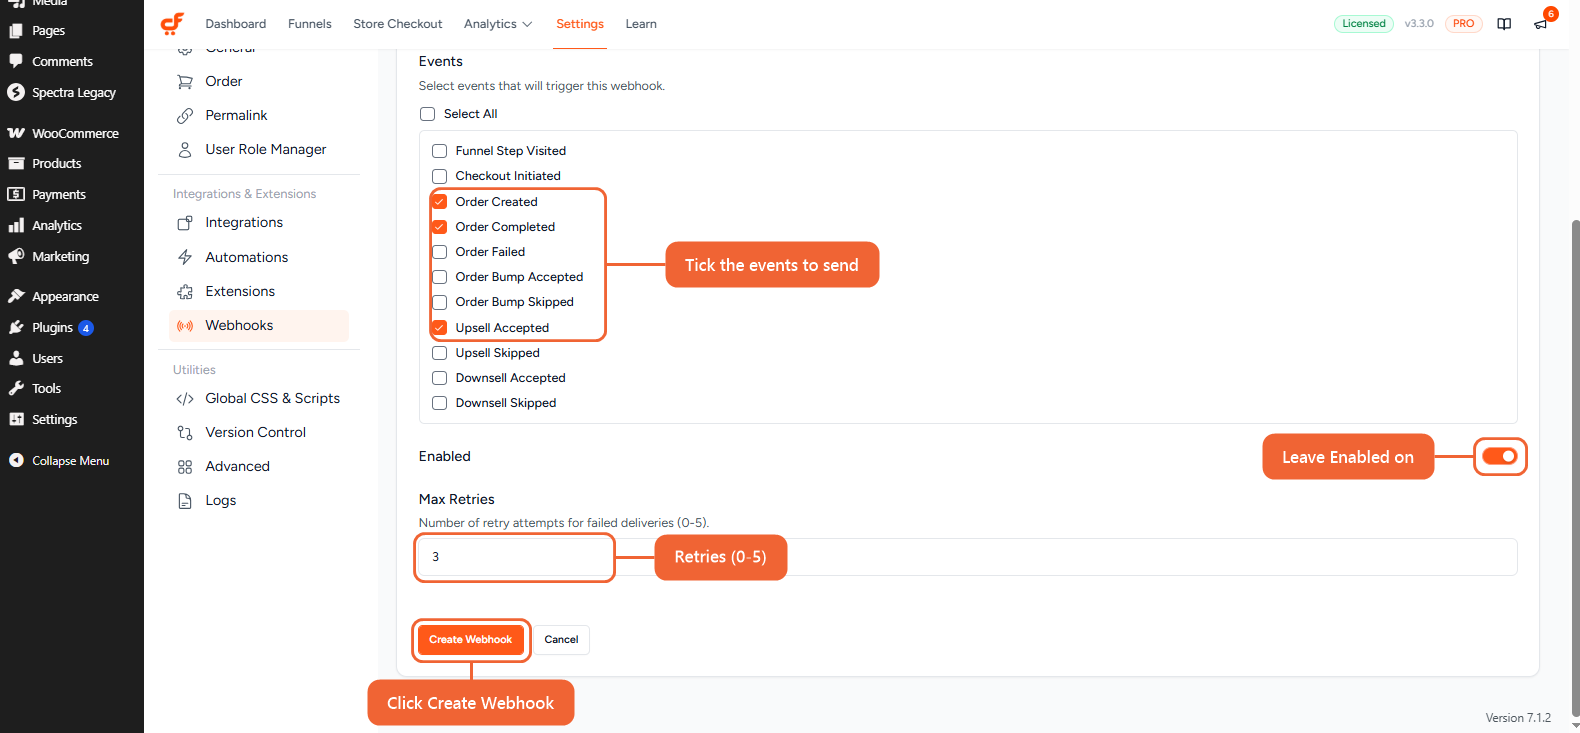Open the Learn tab

pyautogui.click(x=641, y=24)
